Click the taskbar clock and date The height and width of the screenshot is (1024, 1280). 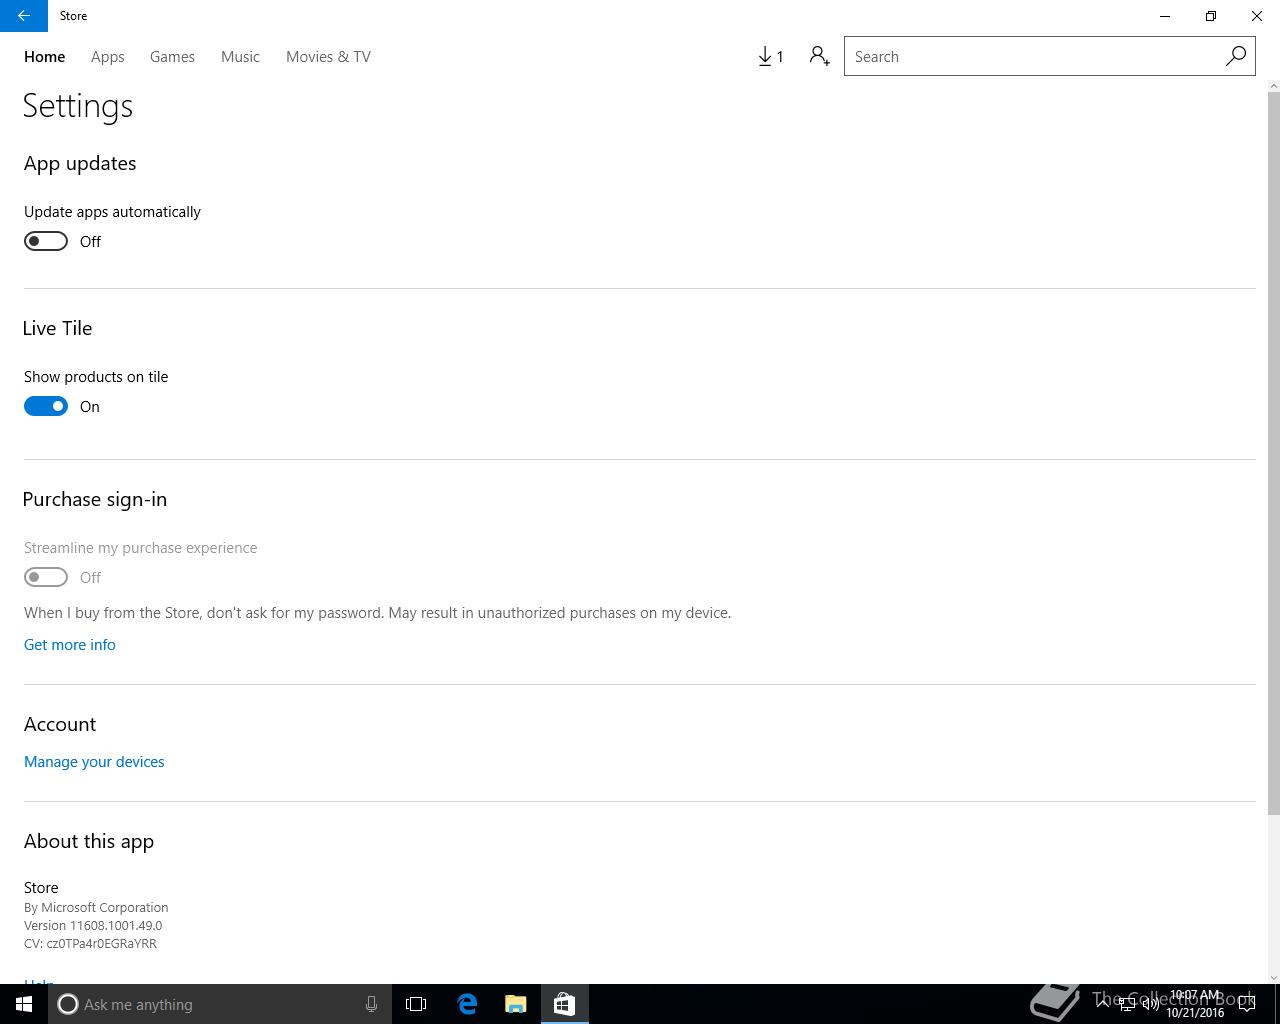click(x=1195, y=1004)
